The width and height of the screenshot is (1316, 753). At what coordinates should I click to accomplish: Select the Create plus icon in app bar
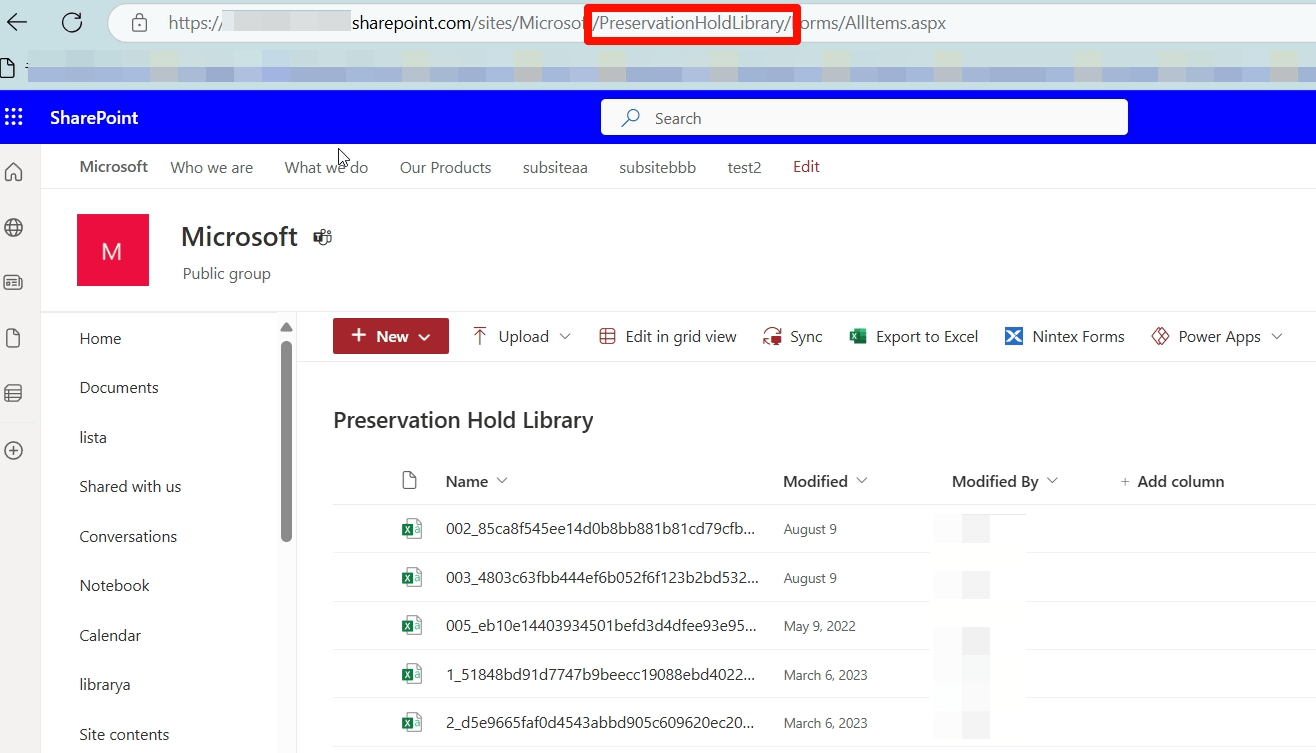[14, 450]
